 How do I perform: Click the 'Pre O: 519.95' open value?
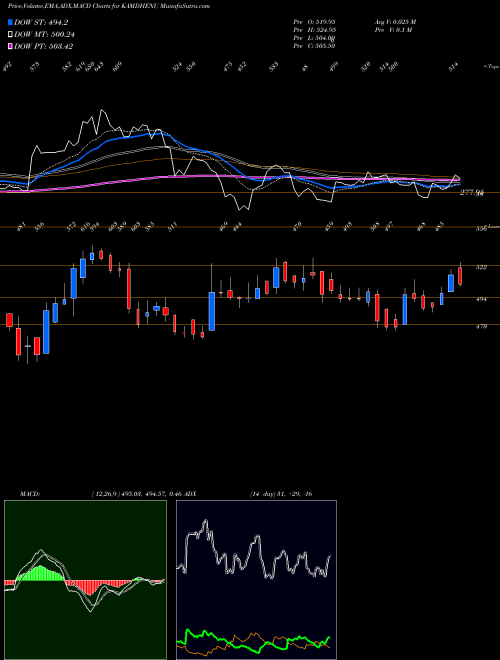click(314, 22)
